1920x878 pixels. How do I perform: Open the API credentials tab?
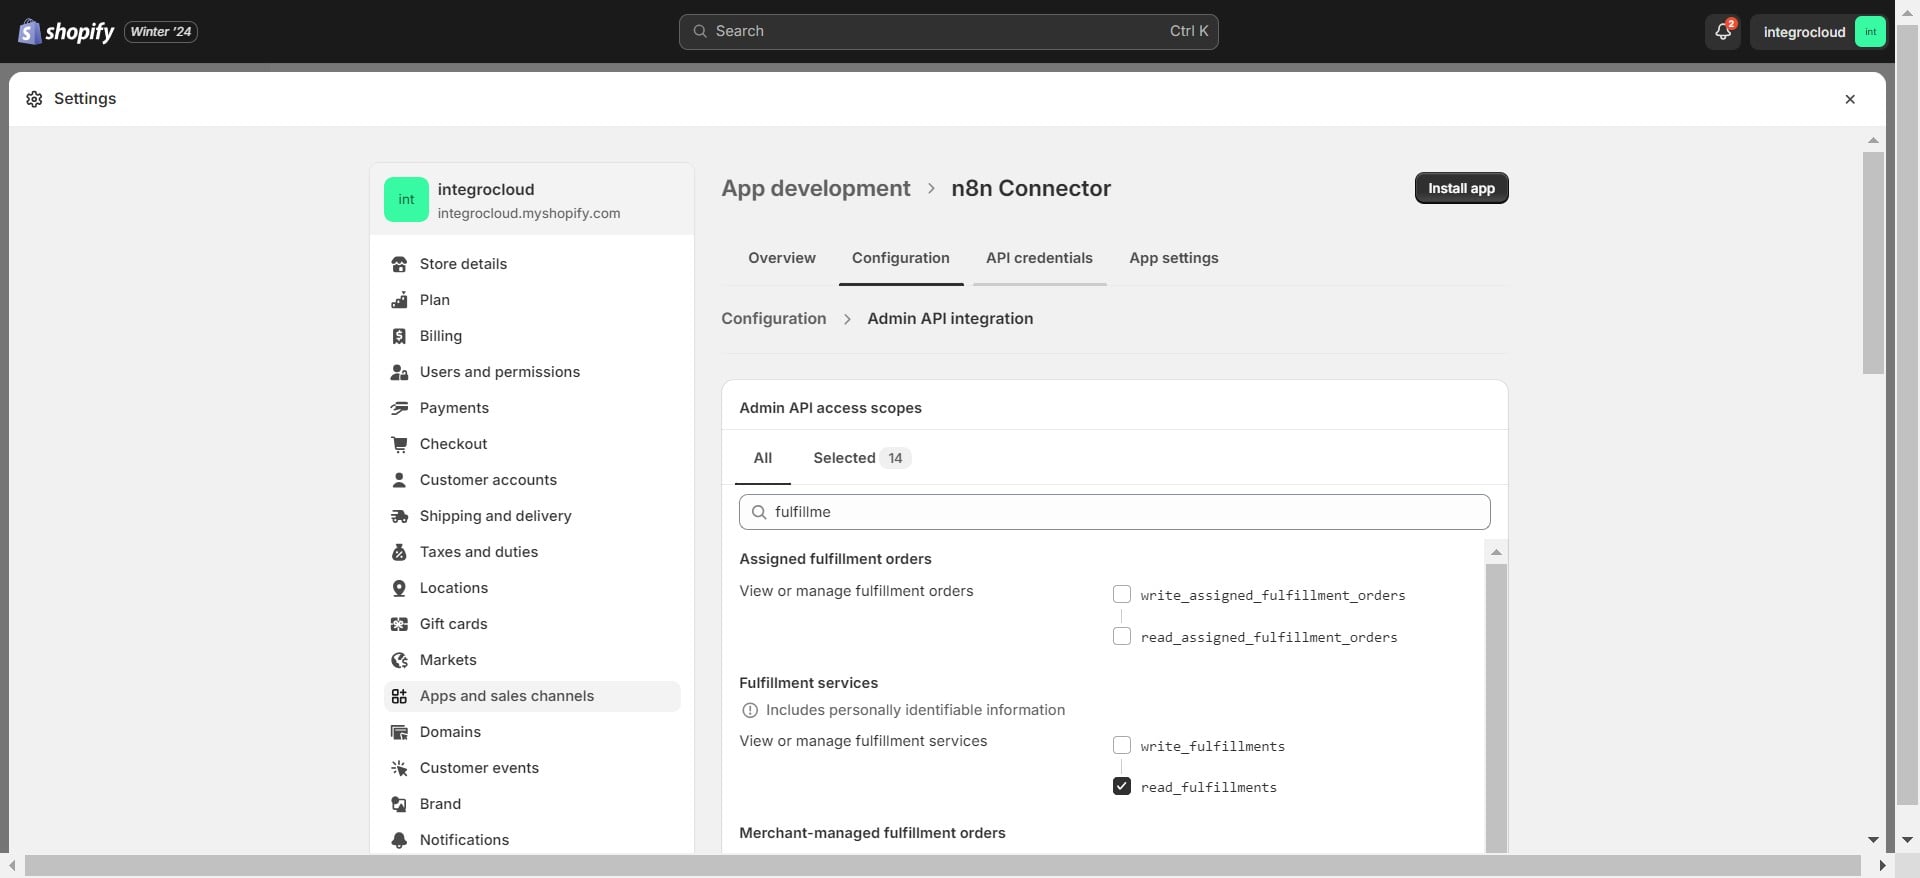coord(1039,258)
